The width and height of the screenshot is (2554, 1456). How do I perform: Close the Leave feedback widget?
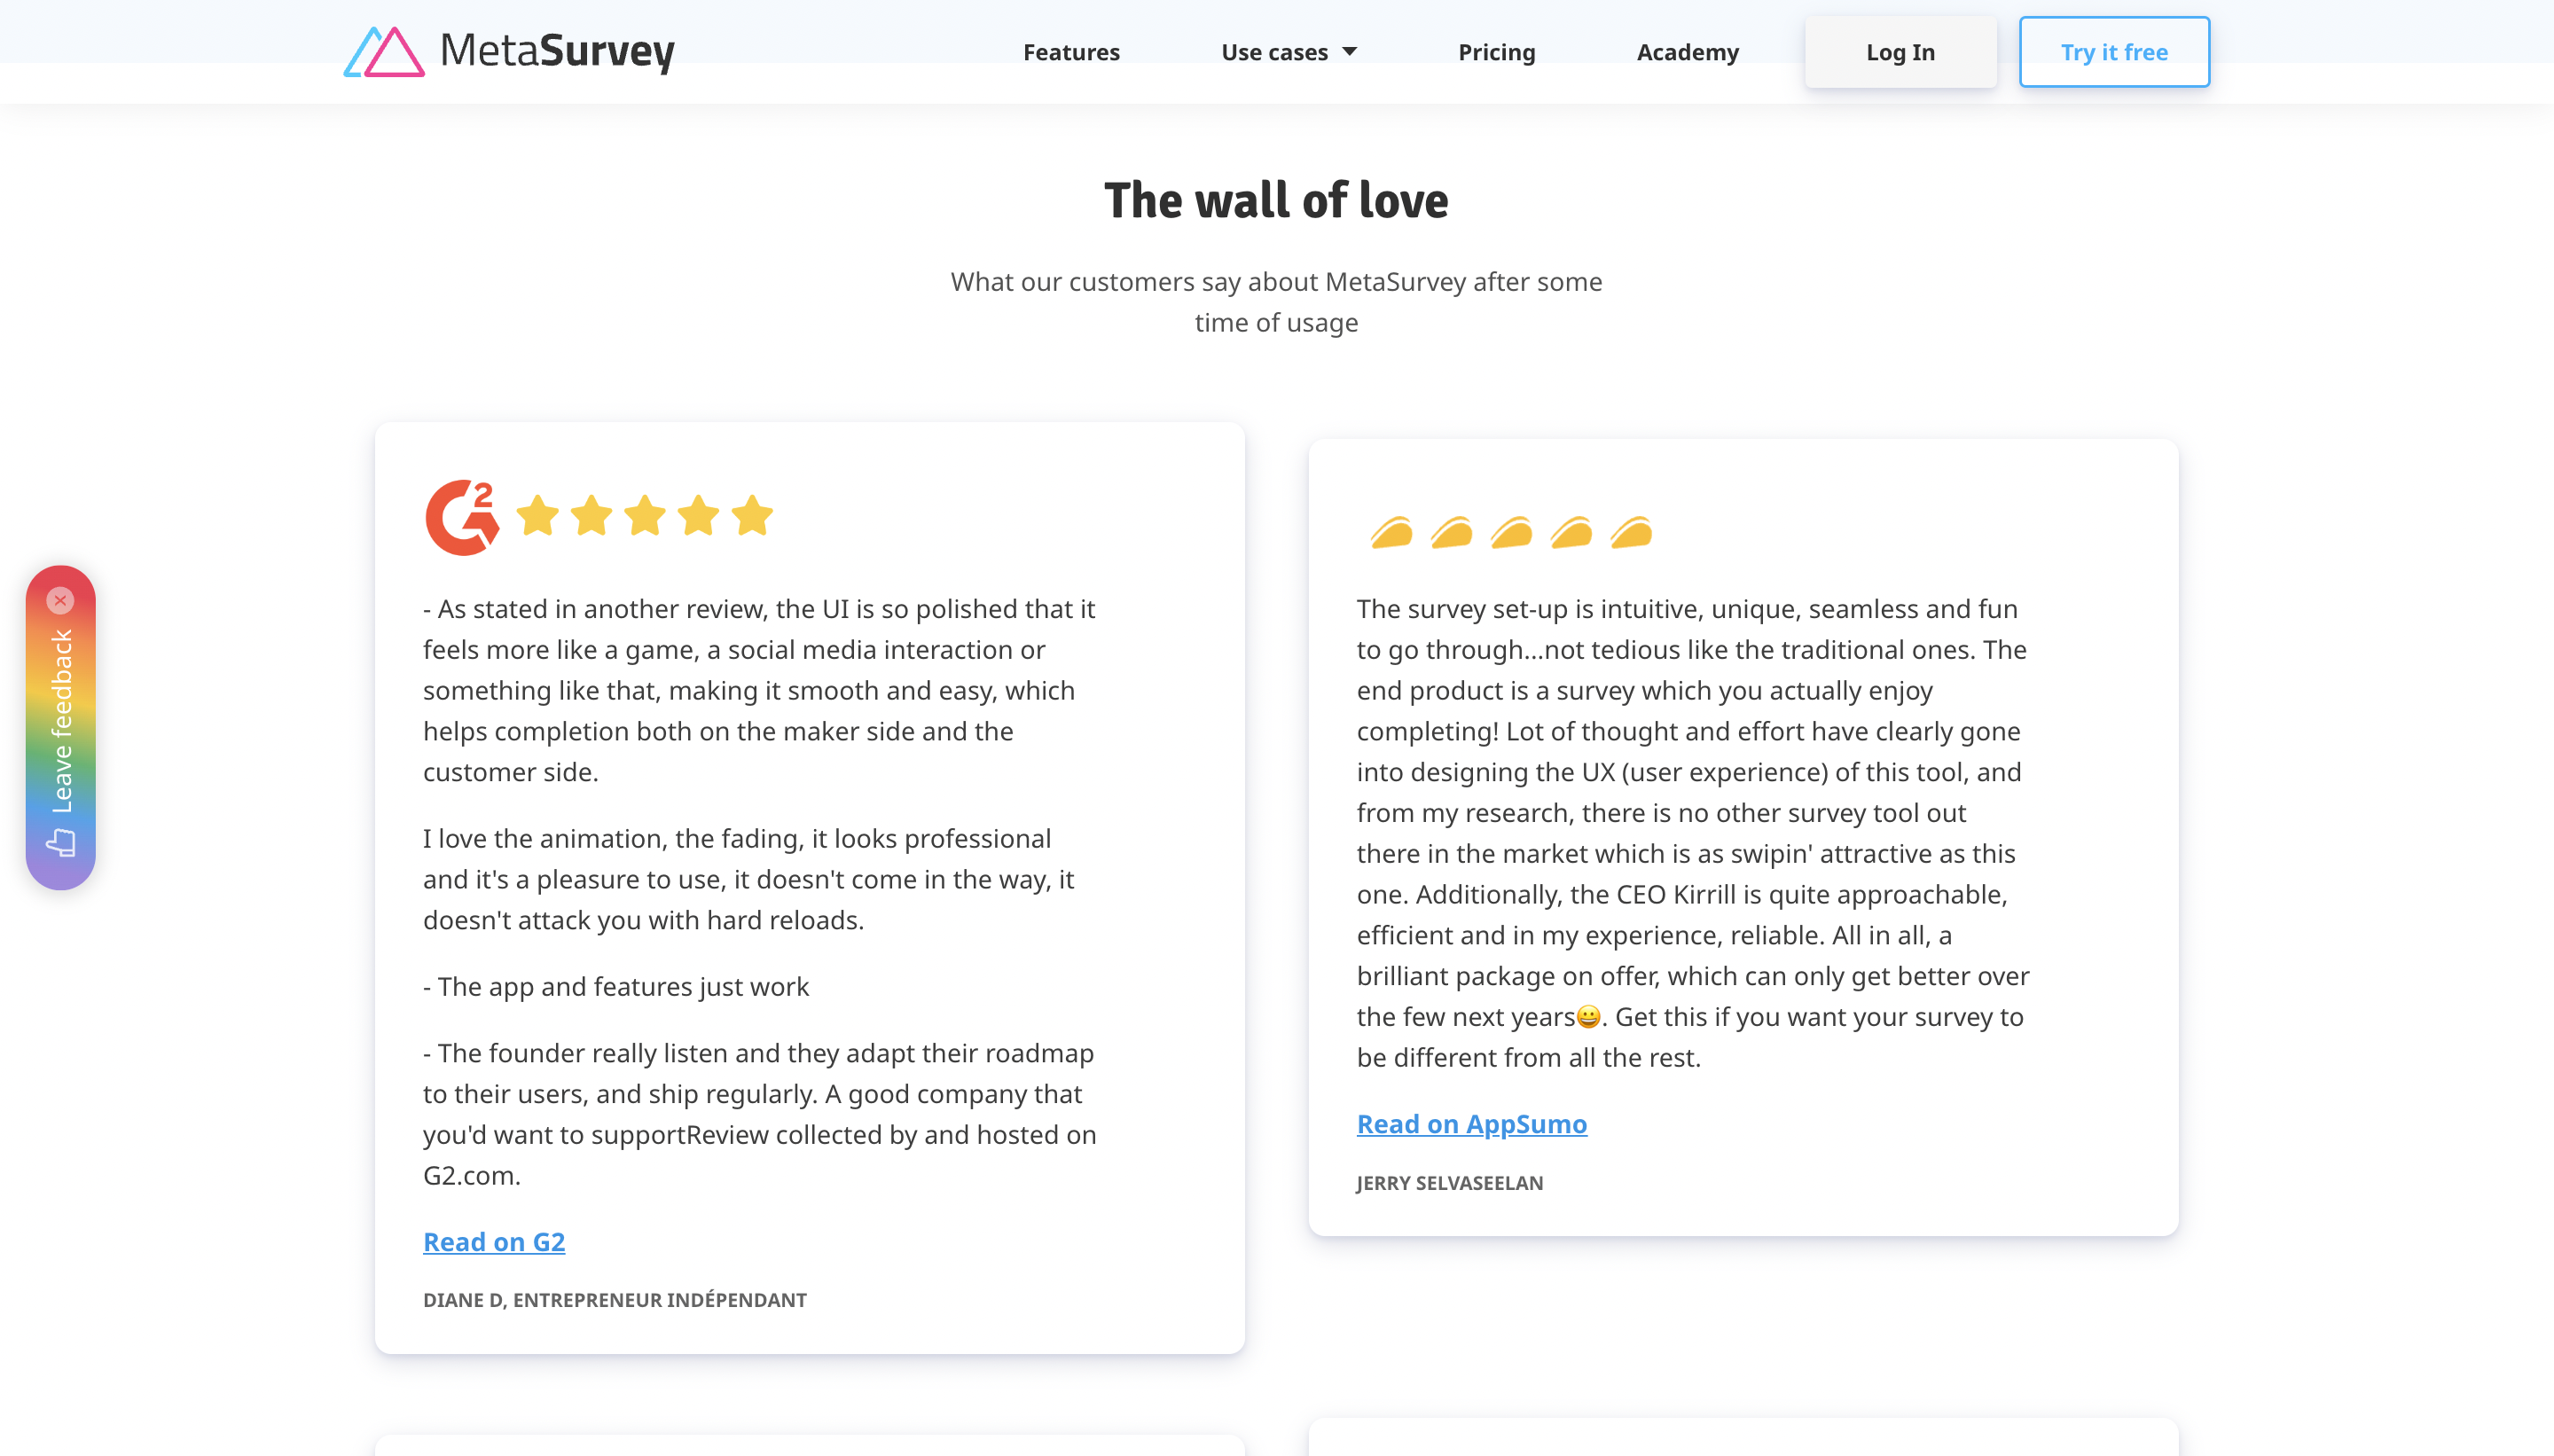coord(60,600)
